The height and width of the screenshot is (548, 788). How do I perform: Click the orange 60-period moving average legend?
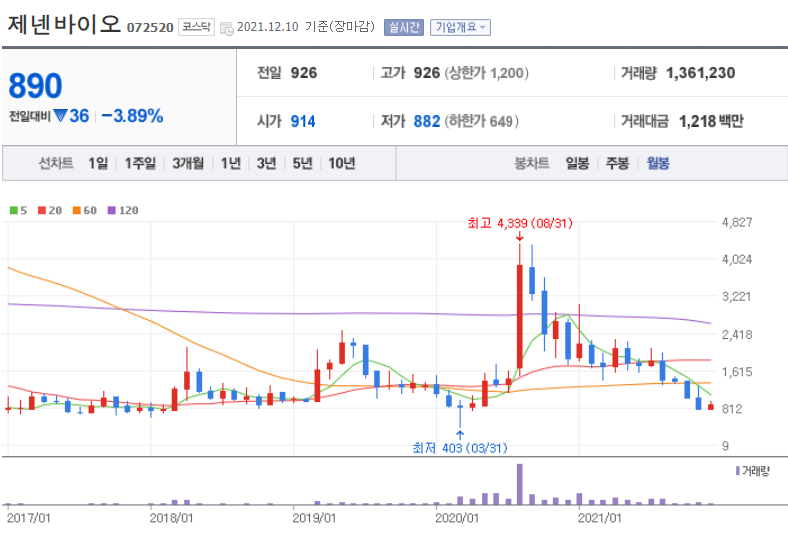pyautogui.click(x=84, y=210)
